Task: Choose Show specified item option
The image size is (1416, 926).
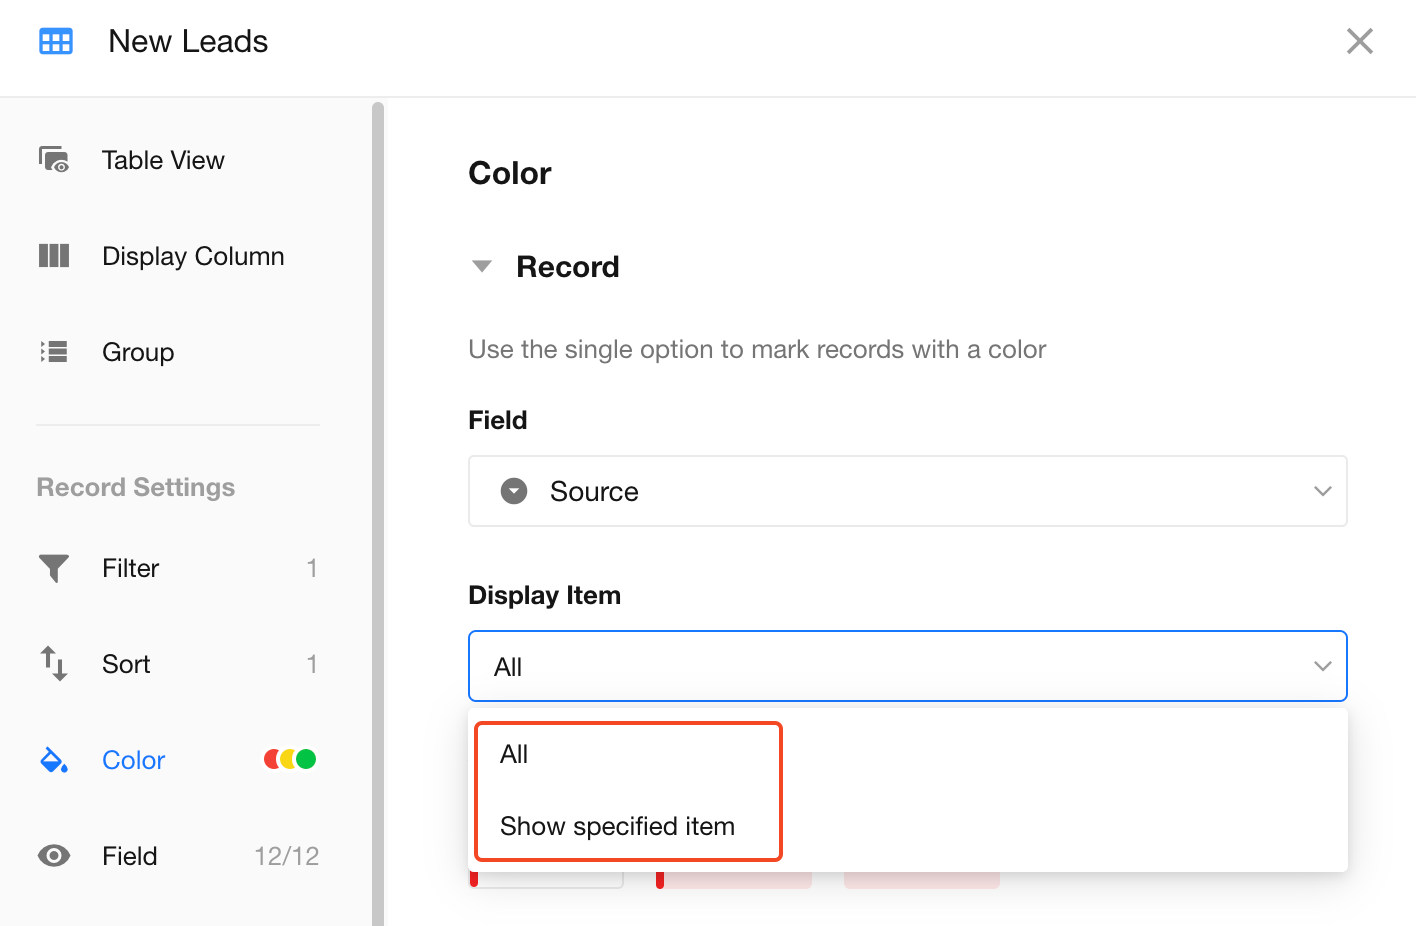Action: pyautogui.click(x=617, y=826)
